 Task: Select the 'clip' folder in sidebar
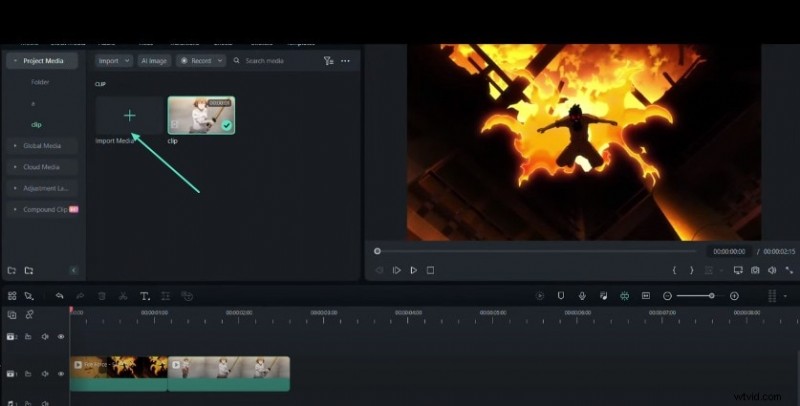pyautogui.click(x=36, y=124)
